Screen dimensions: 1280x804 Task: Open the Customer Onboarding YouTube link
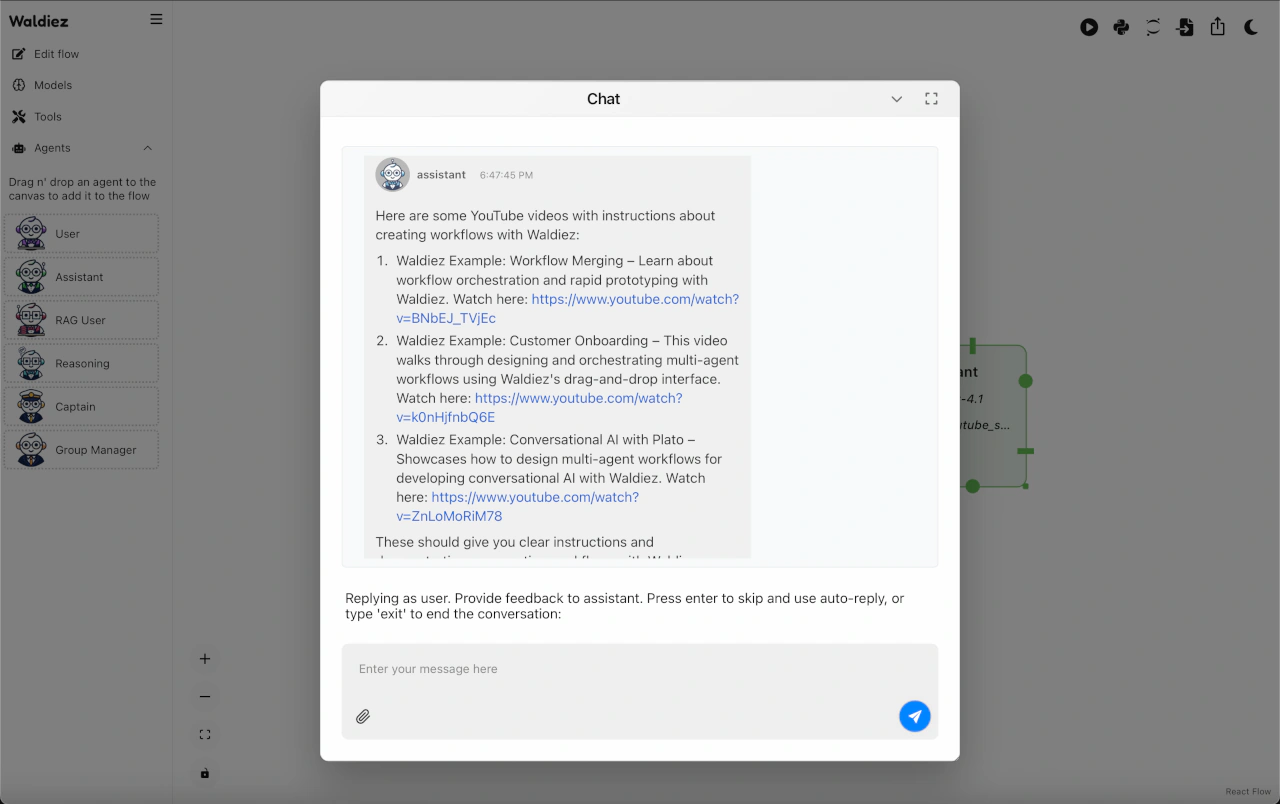click(578, 398)
